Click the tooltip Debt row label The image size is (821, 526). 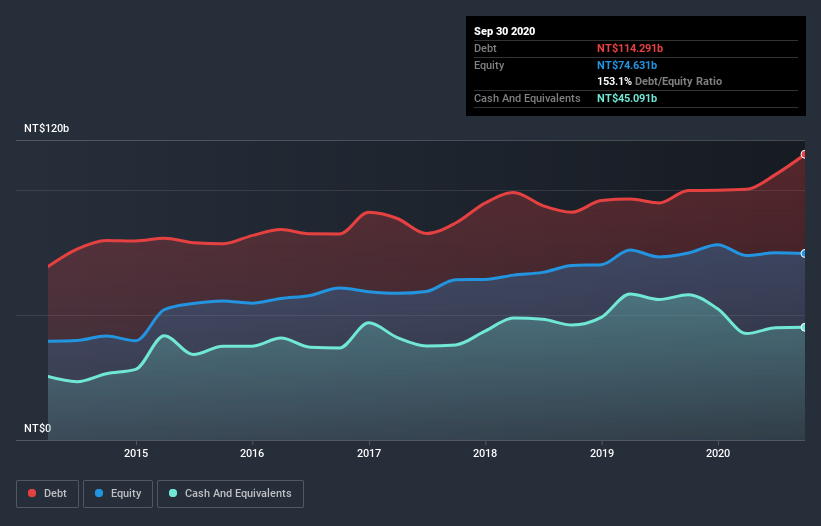click(x=485, y=48)
